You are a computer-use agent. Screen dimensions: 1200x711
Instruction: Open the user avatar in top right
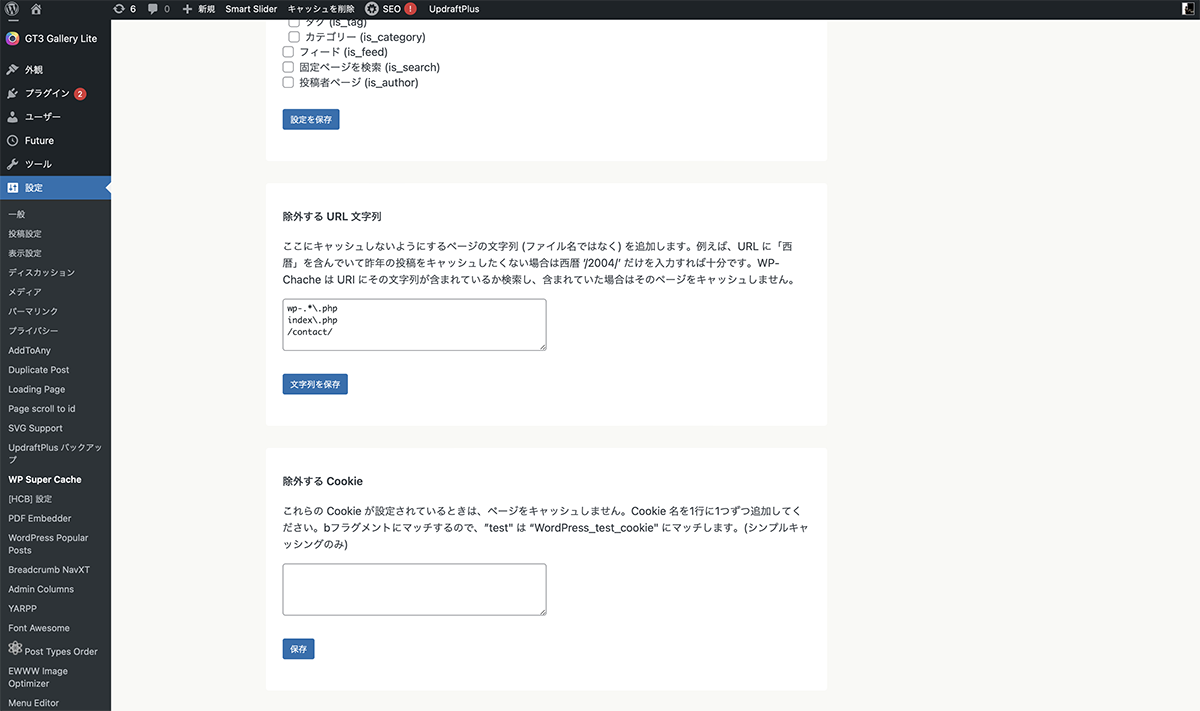tap(1187, 9)
